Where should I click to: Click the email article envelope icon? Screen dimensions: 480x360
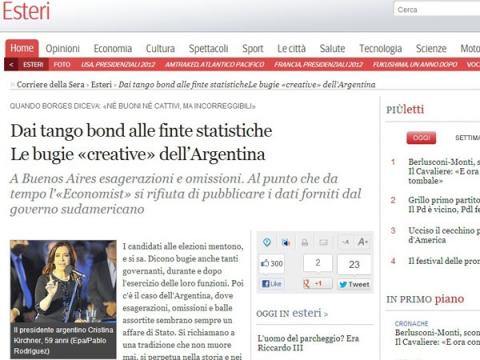pyautogui.click(x=324, y=242)
